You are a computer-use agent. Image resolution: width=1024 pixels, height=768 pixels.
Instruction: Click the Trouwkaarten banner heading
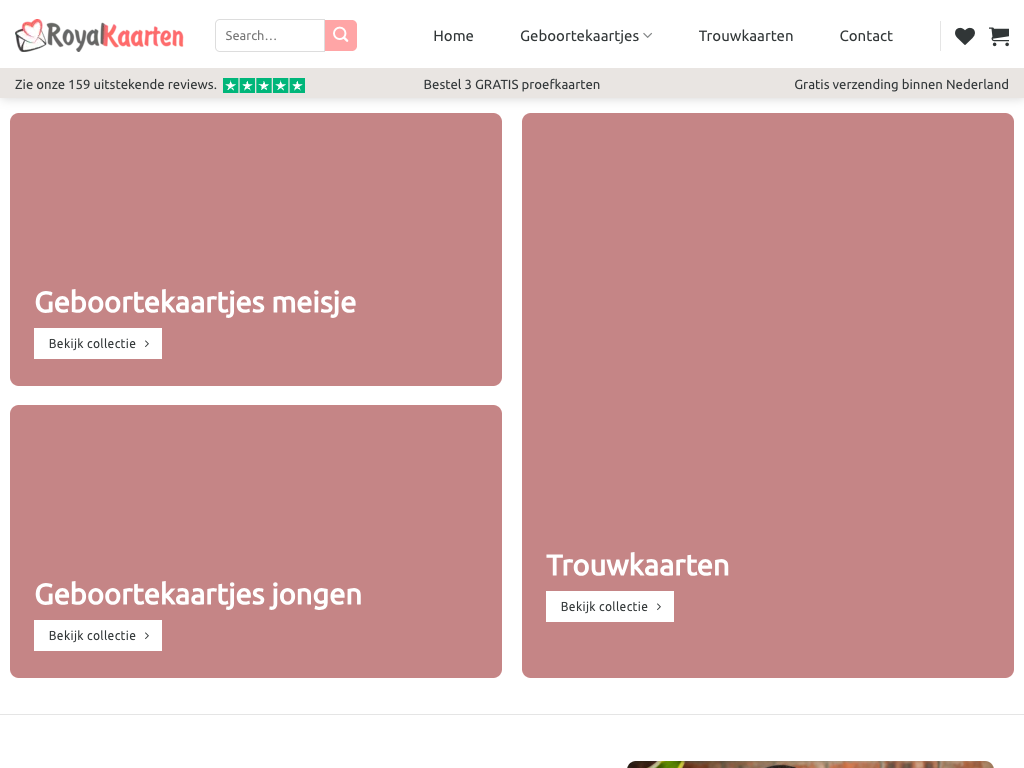point(638,565)
